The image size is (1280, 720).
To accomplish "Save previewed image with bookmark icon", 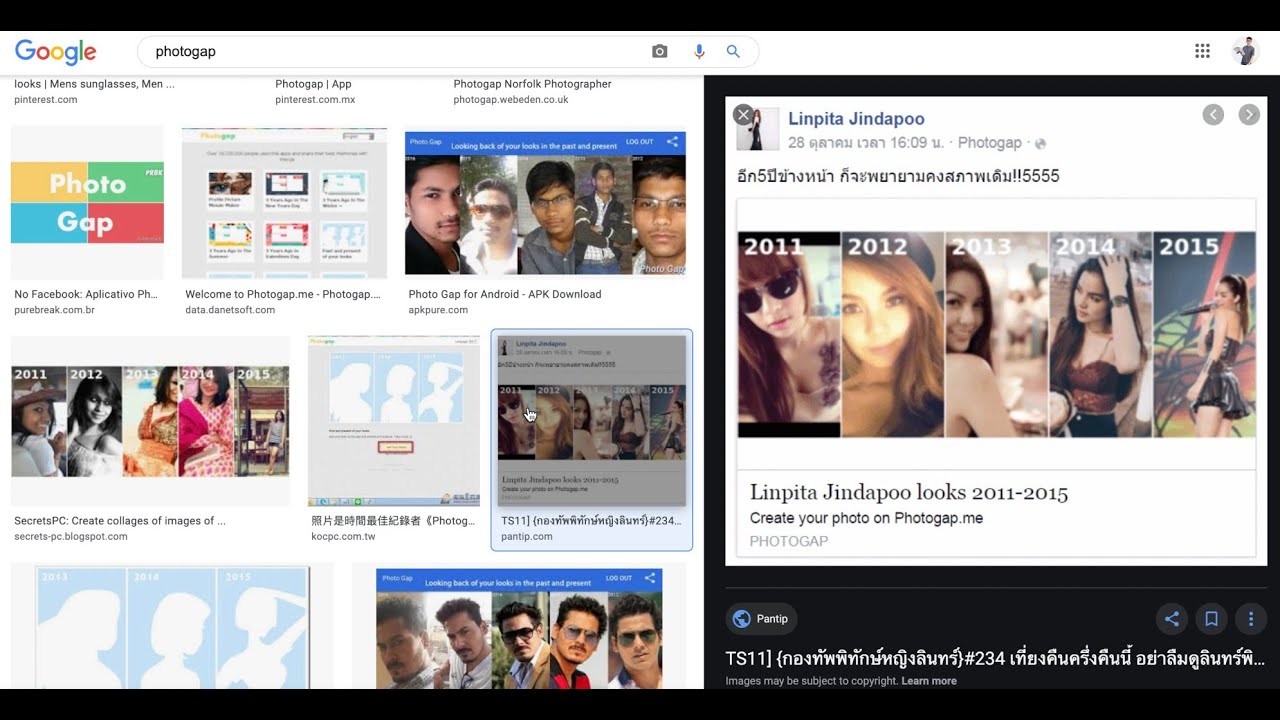I will [x=1211, y=619].
